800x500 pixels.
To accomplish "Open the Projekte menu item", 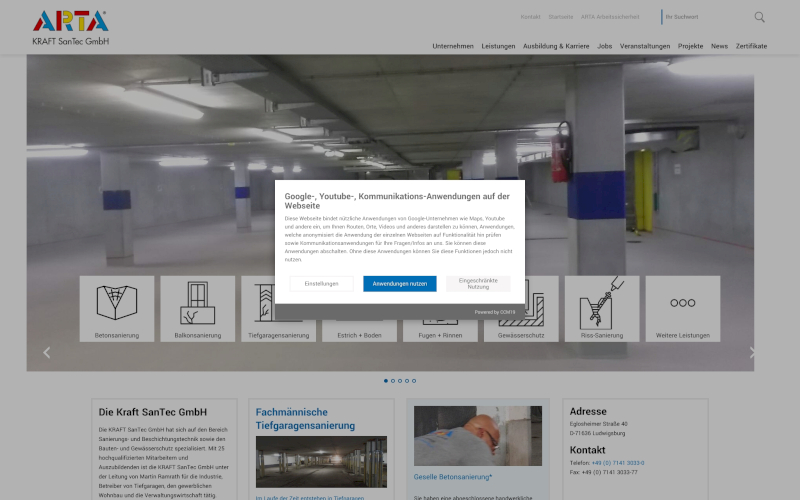I will pyautogui.click(x=690, y=46).
